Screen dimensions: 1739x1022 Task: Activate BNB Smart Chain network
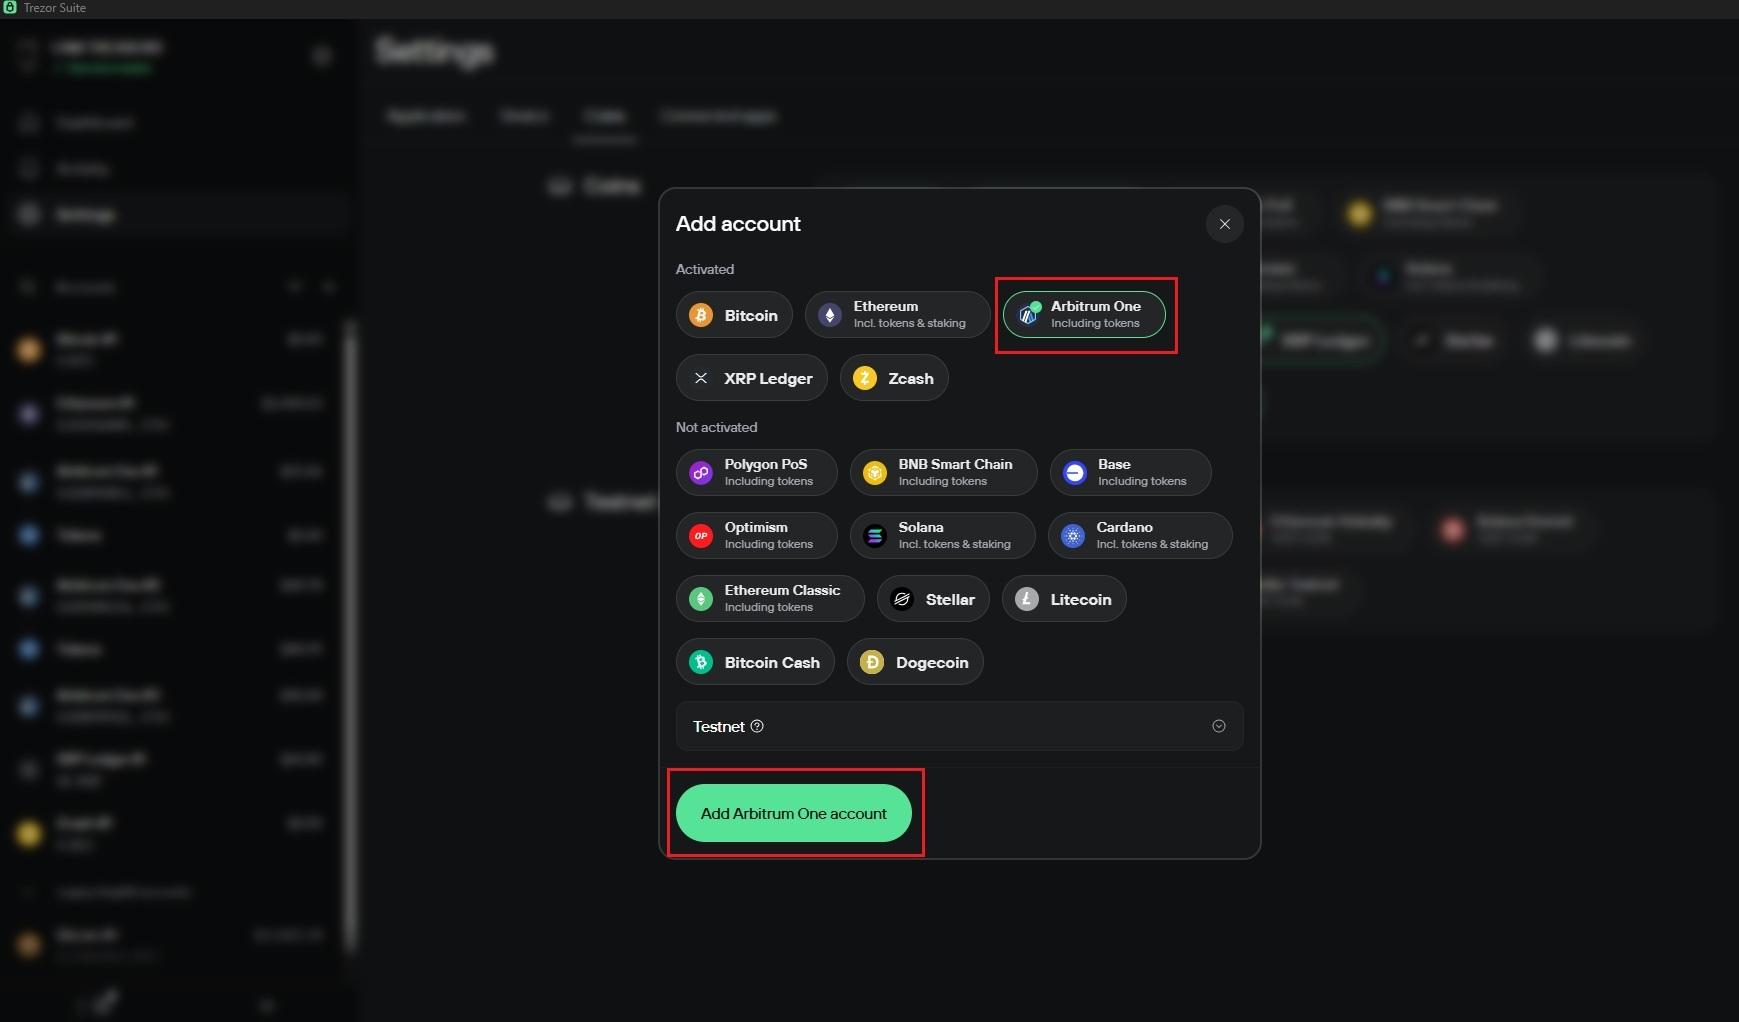[944, 472]
